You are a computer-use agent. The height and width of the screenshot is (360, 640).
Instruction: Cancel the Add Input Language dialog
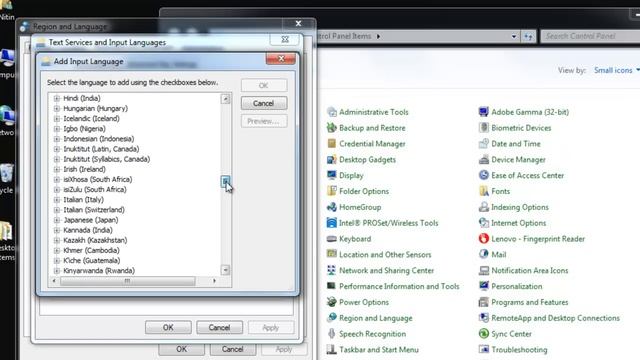tap(264, 103)
